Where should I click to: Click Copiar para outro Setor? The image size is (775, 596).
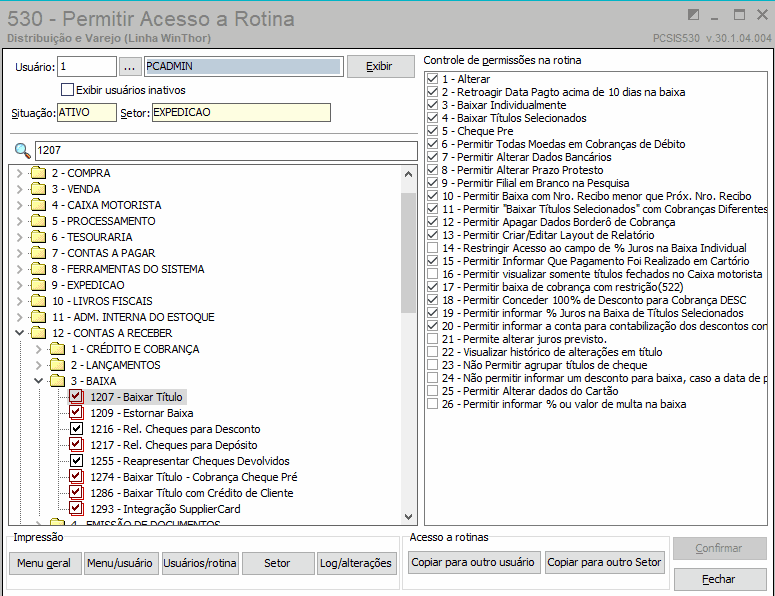[604, 562]
